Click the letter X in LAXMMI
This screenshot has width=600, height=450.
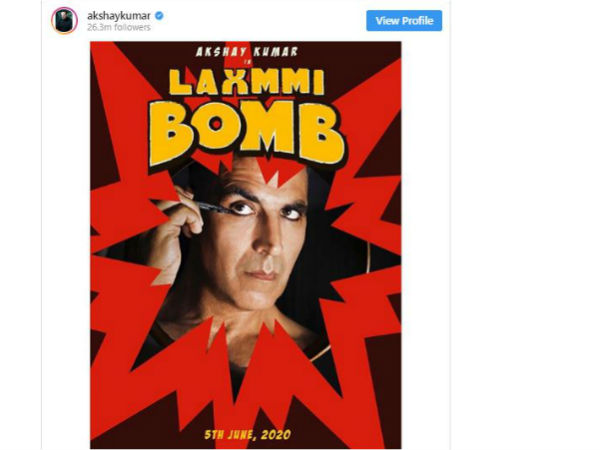click(234, 82)
